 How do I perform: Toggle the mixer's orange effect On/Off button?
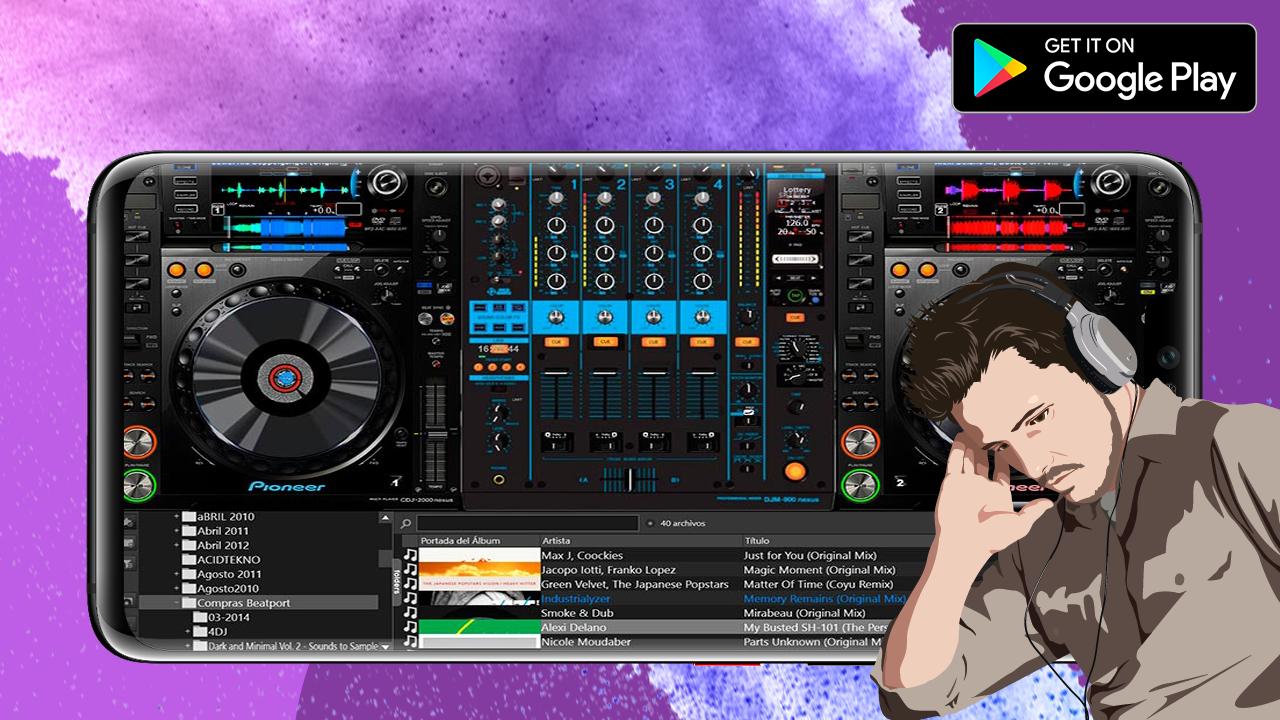795,470
